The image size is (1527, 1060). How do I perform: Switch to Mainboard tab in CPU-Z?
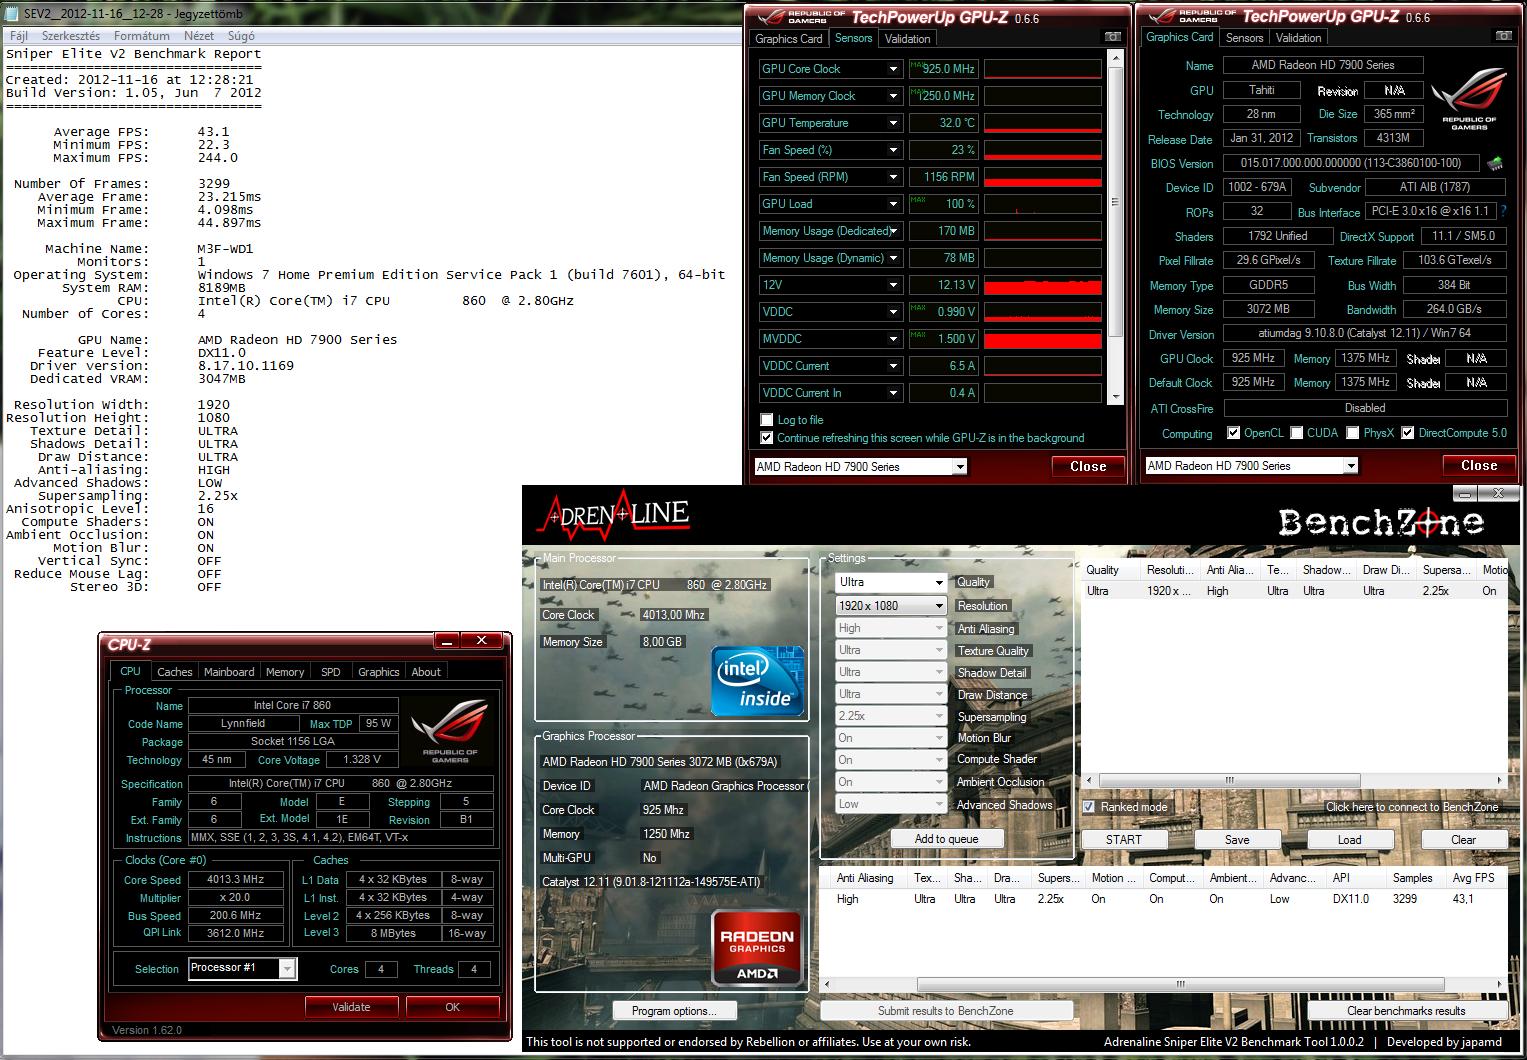coord(229,672)
